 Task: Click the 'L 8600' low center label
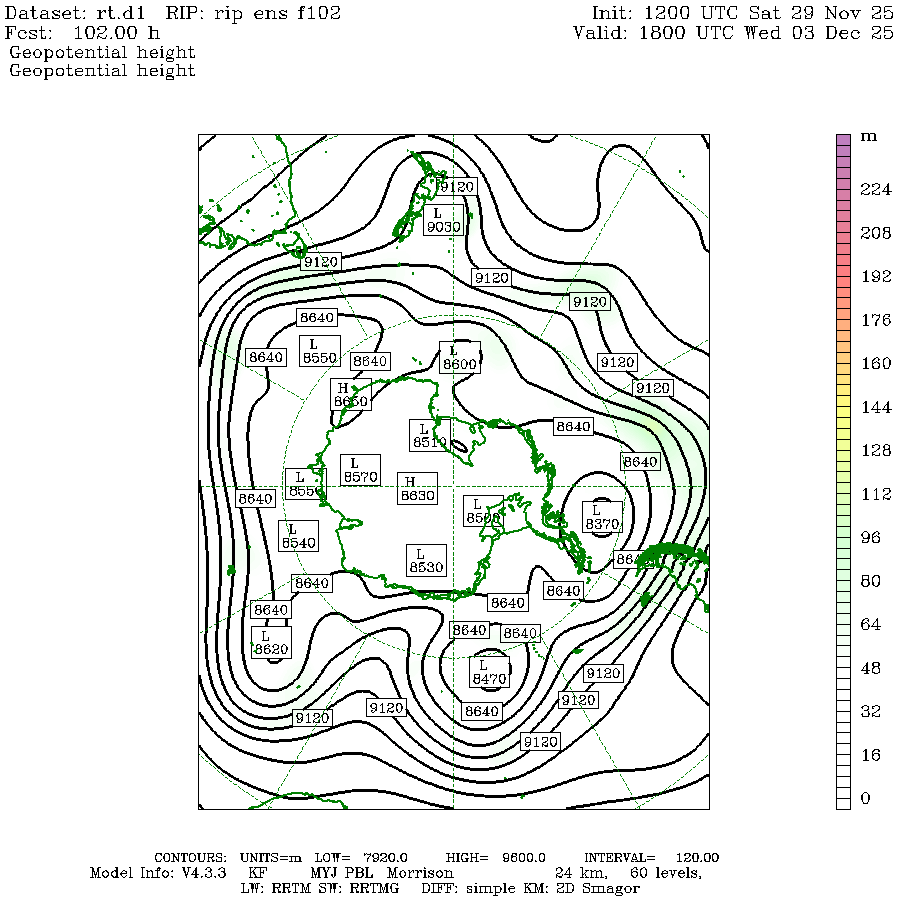pos(460,358)
